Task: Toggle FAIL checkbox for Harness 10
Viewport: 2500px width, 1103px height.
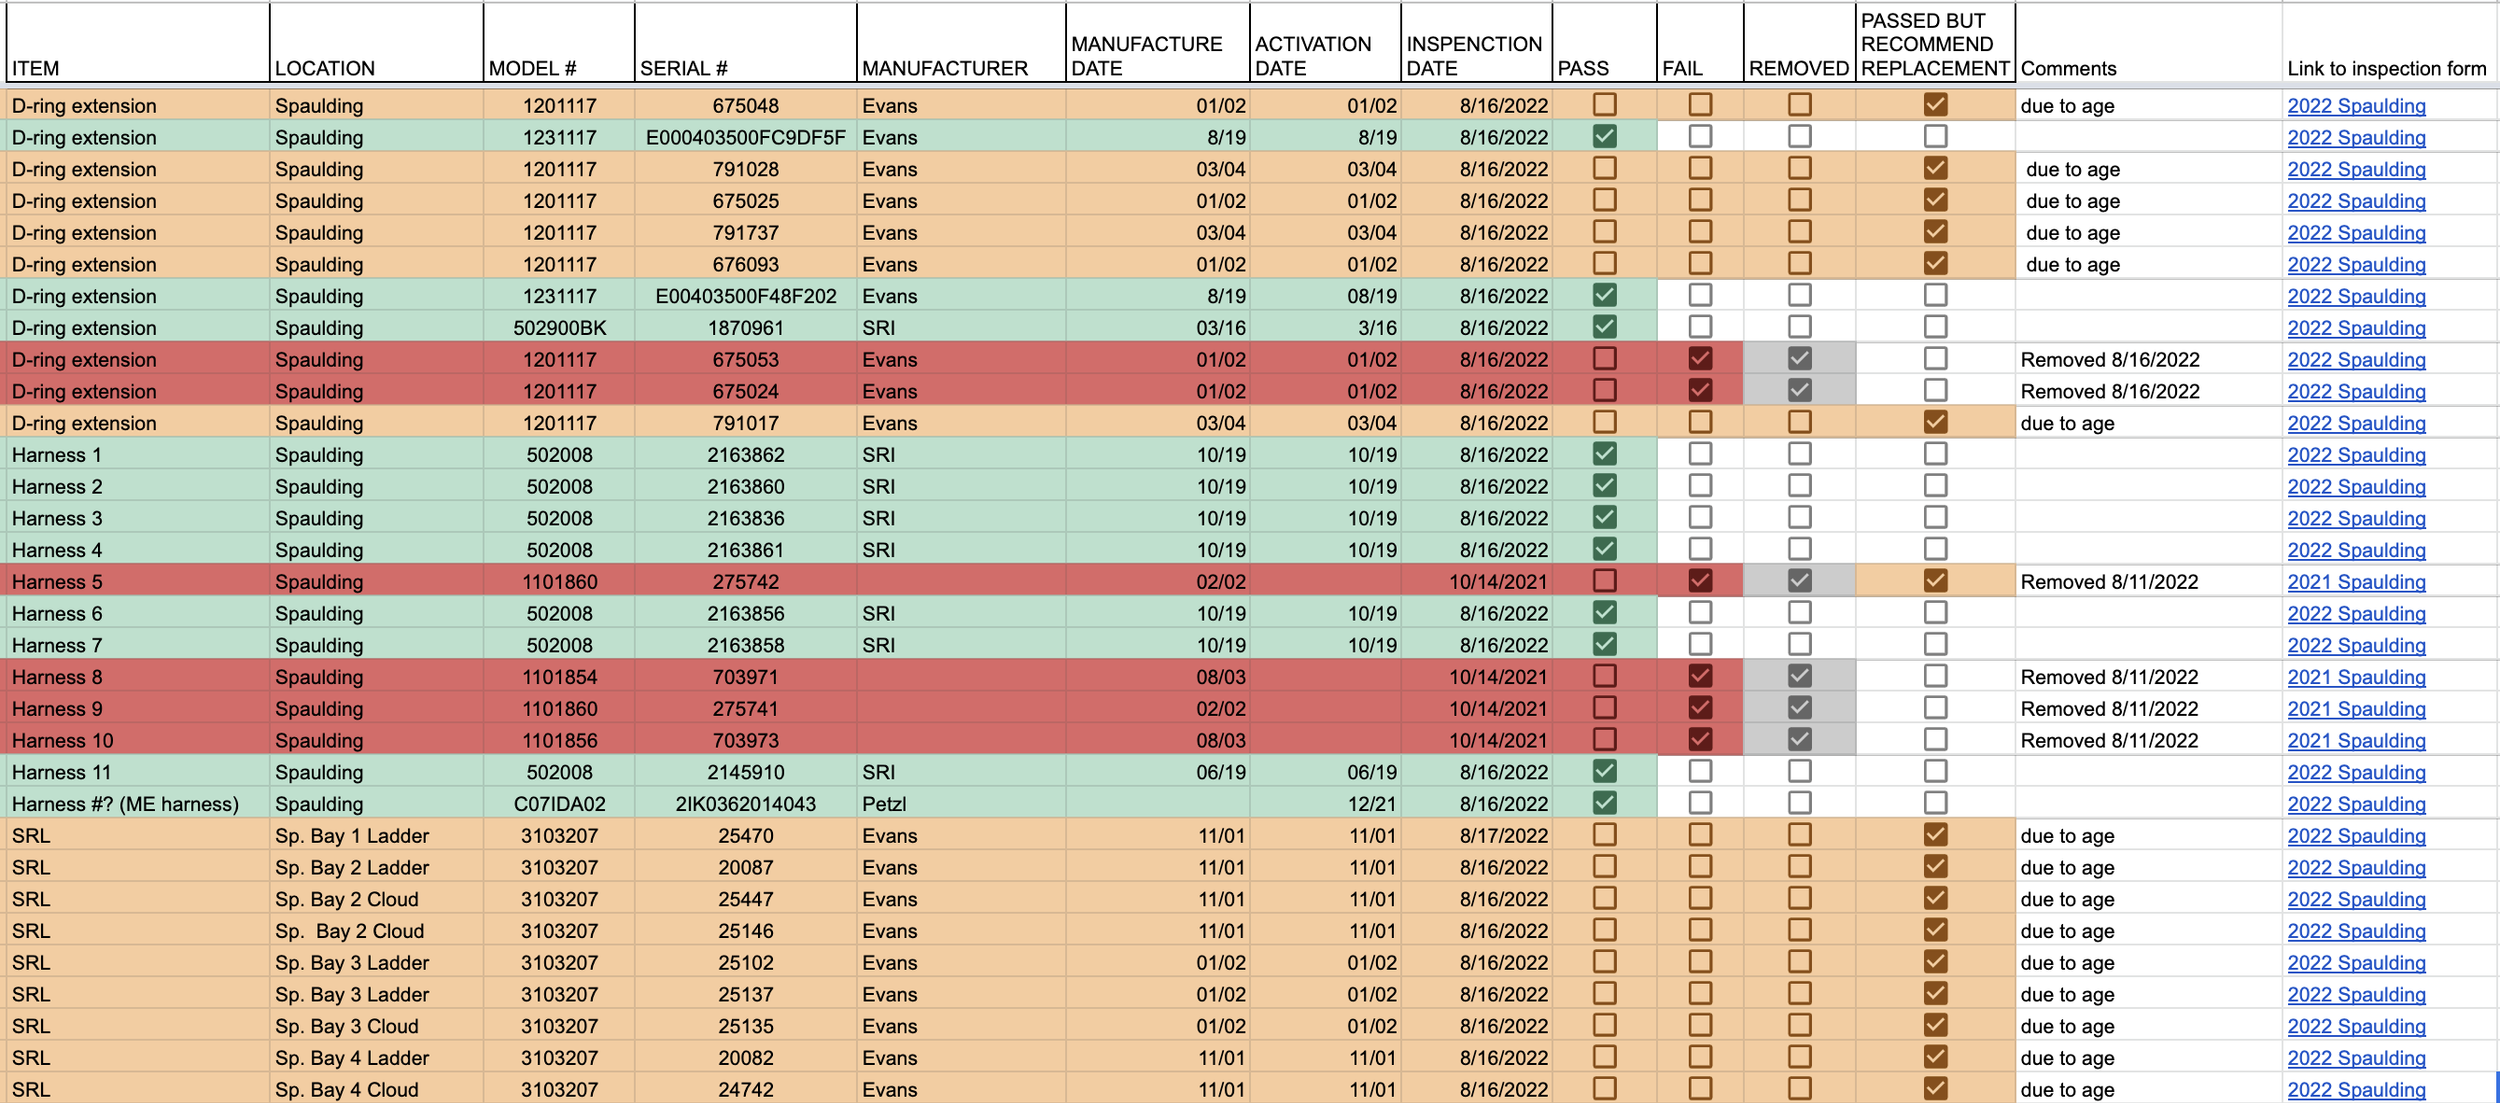Action: pos(1699,740)
